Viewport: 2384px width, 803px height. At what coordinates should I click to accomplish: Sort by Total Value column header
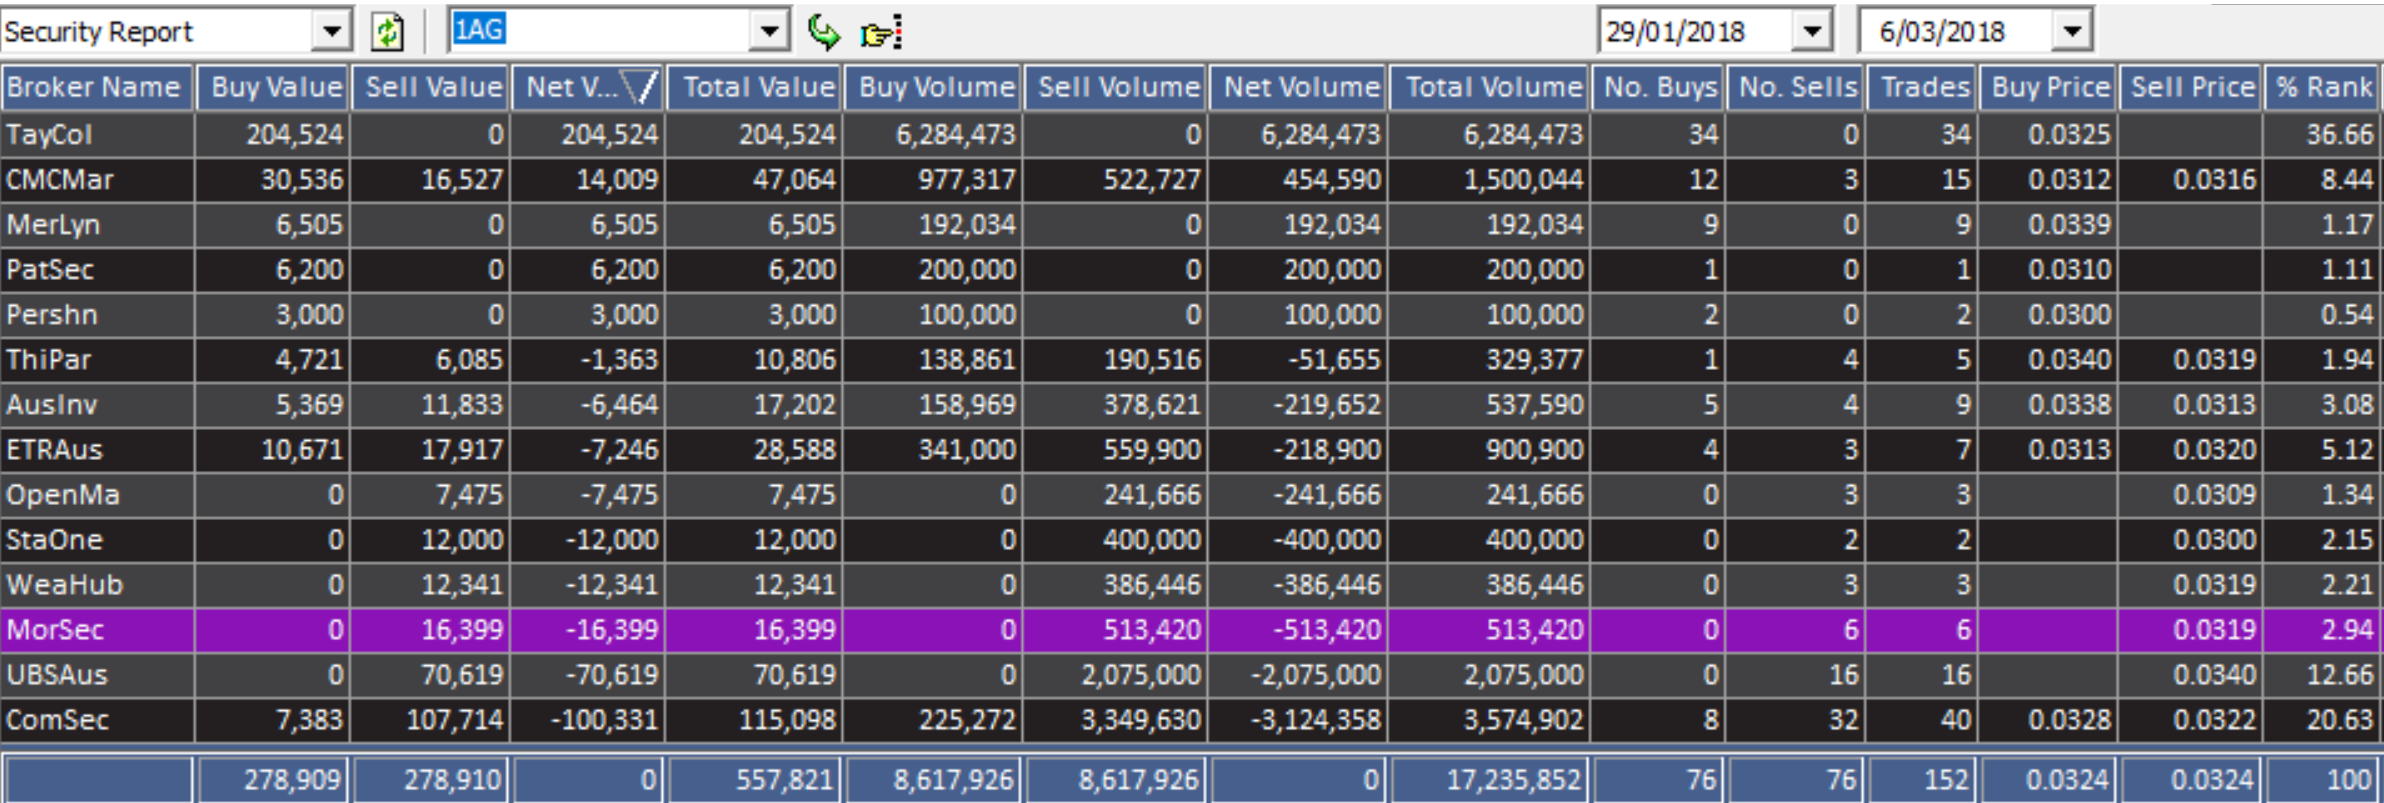click(755, 88)
